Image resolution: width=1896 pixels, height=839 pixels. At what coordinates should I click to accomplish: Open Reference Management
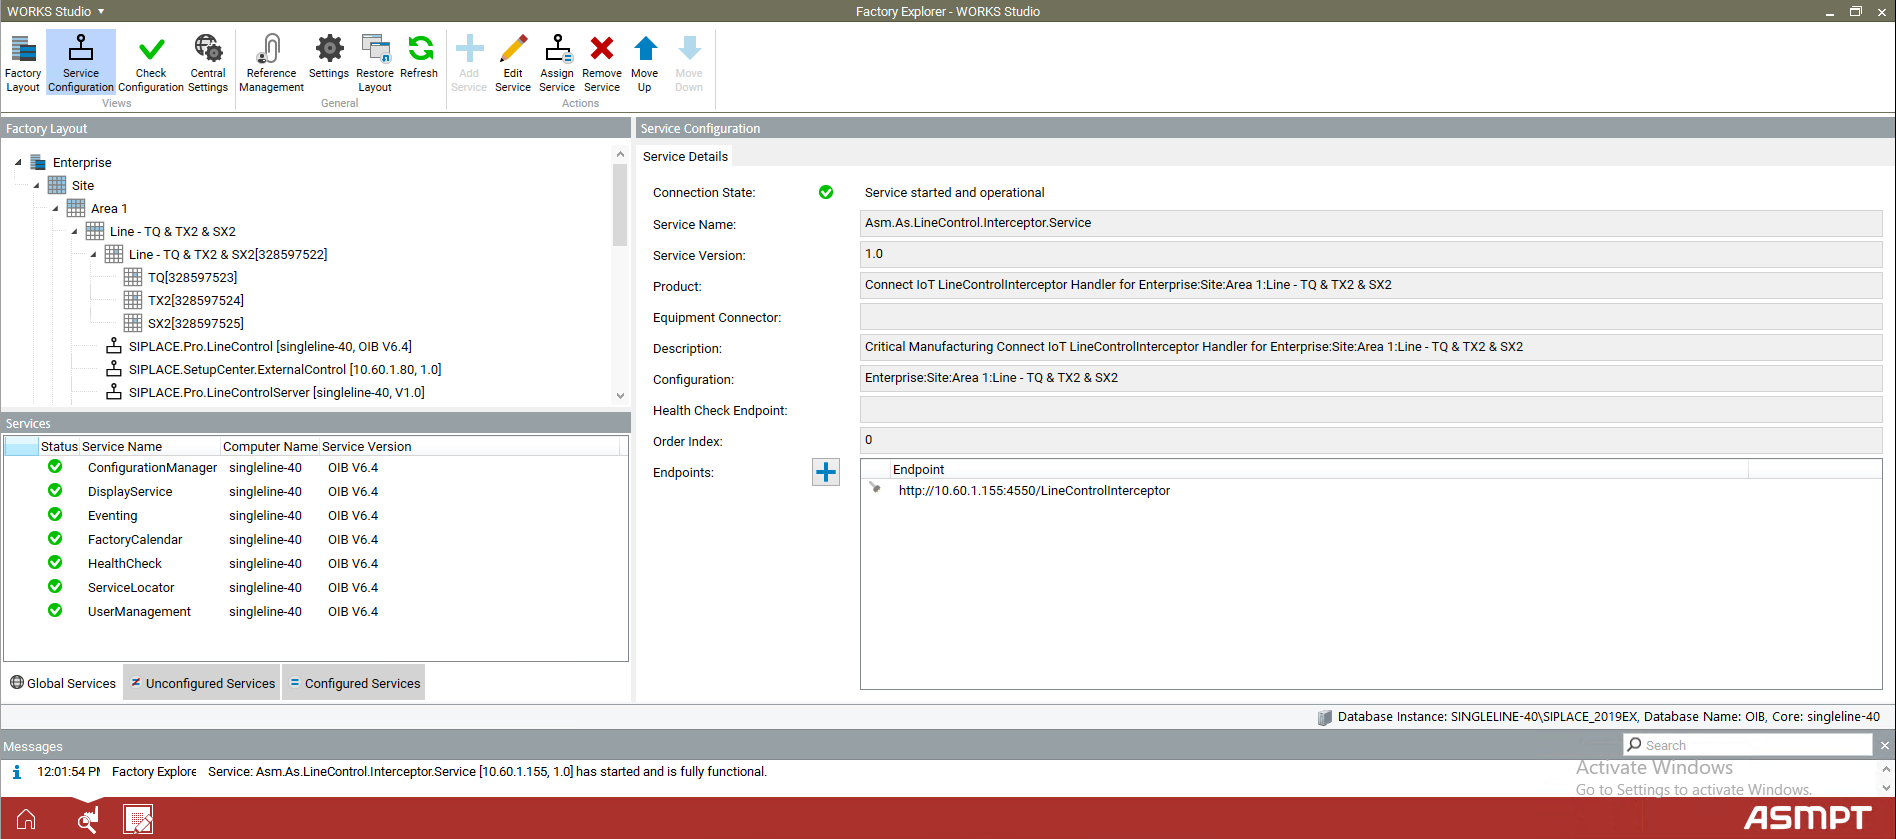[271, 62]
